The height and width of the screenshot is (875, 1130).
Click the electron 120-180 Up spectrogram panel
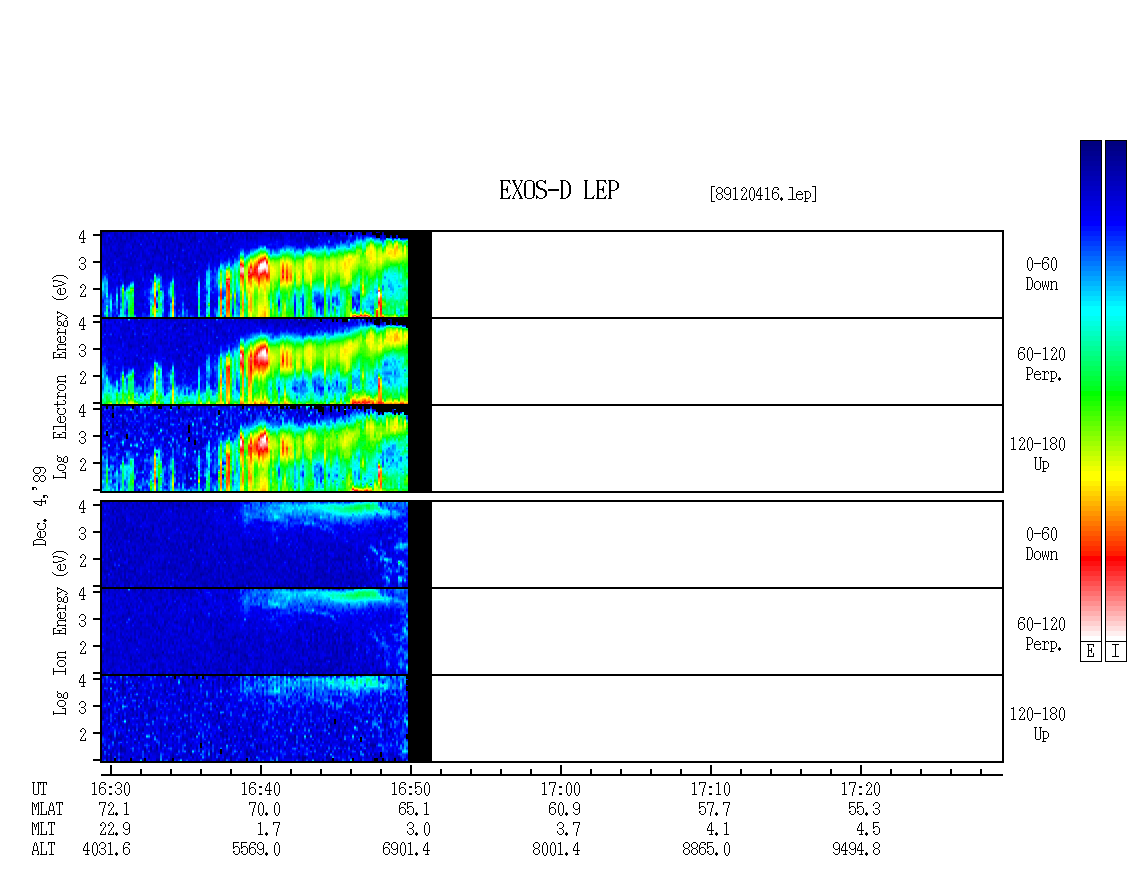pyautogui.click(x=552, y=448)
